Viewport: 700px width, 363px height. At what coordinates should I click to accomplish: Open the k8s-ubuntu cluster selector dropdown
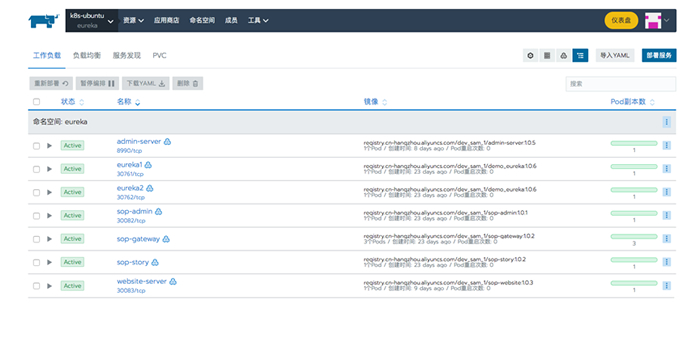pos(92,21)
